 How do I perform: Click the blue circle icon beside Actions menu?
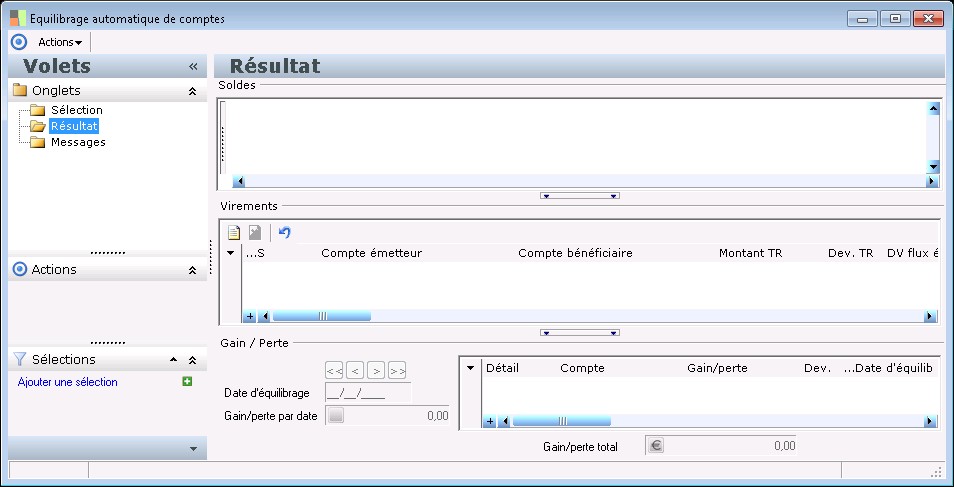tap(19, 42)
